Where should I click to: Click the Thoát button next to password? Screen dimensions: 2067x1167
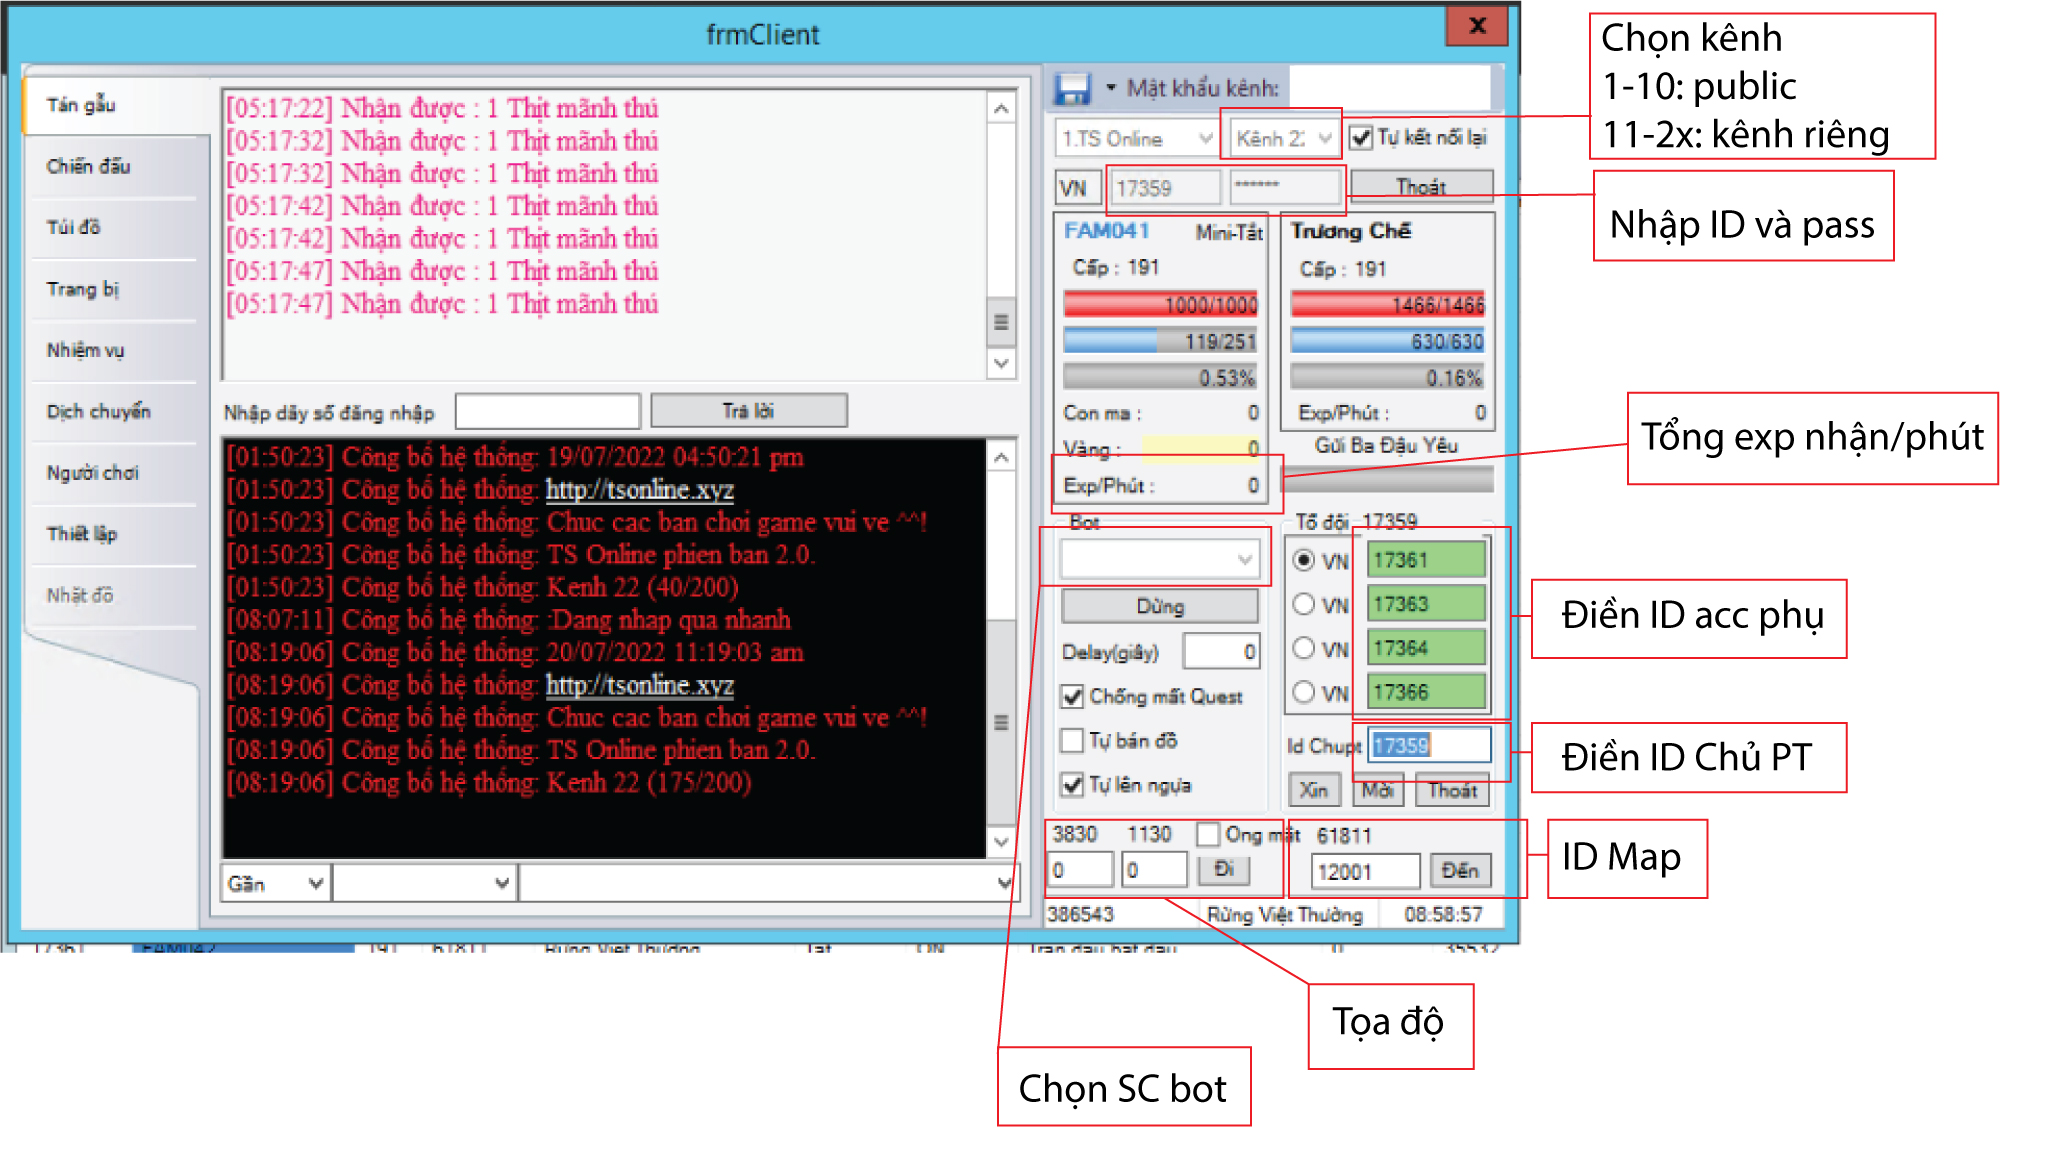(x=1421, y=187)
